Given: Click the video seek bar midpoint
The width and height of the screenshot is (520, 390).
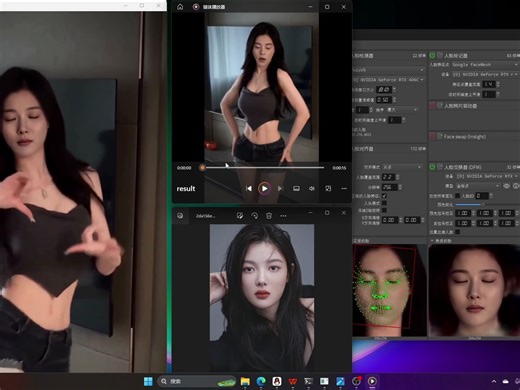Looking at the screenshot, I should (263, 168).
